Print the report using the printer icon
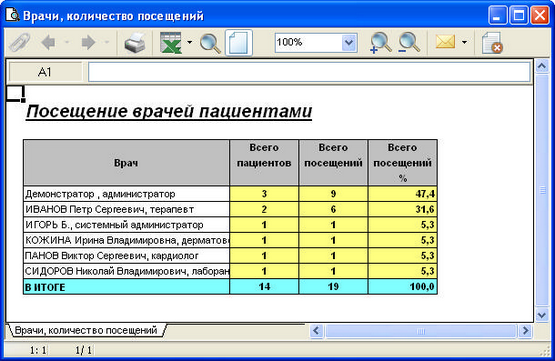 (x=135, y=43)
